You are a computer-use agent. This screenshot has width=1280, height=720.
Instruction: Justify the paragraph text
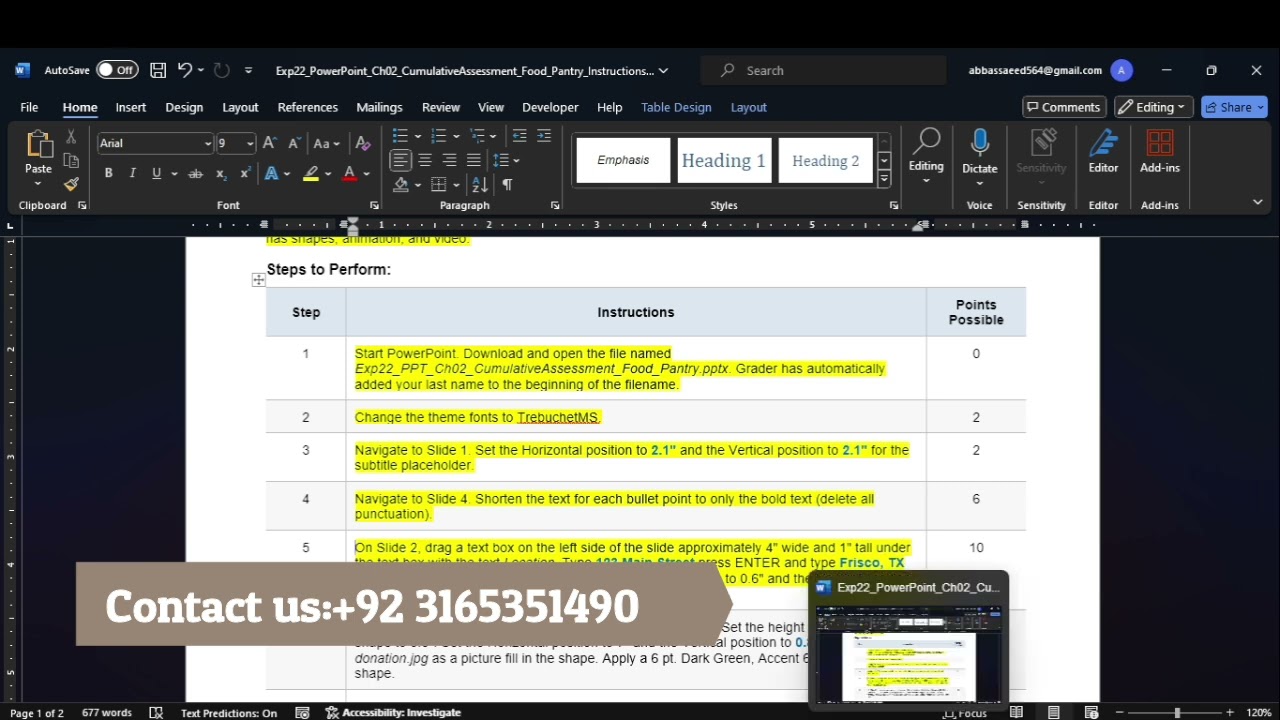[473, 160]
